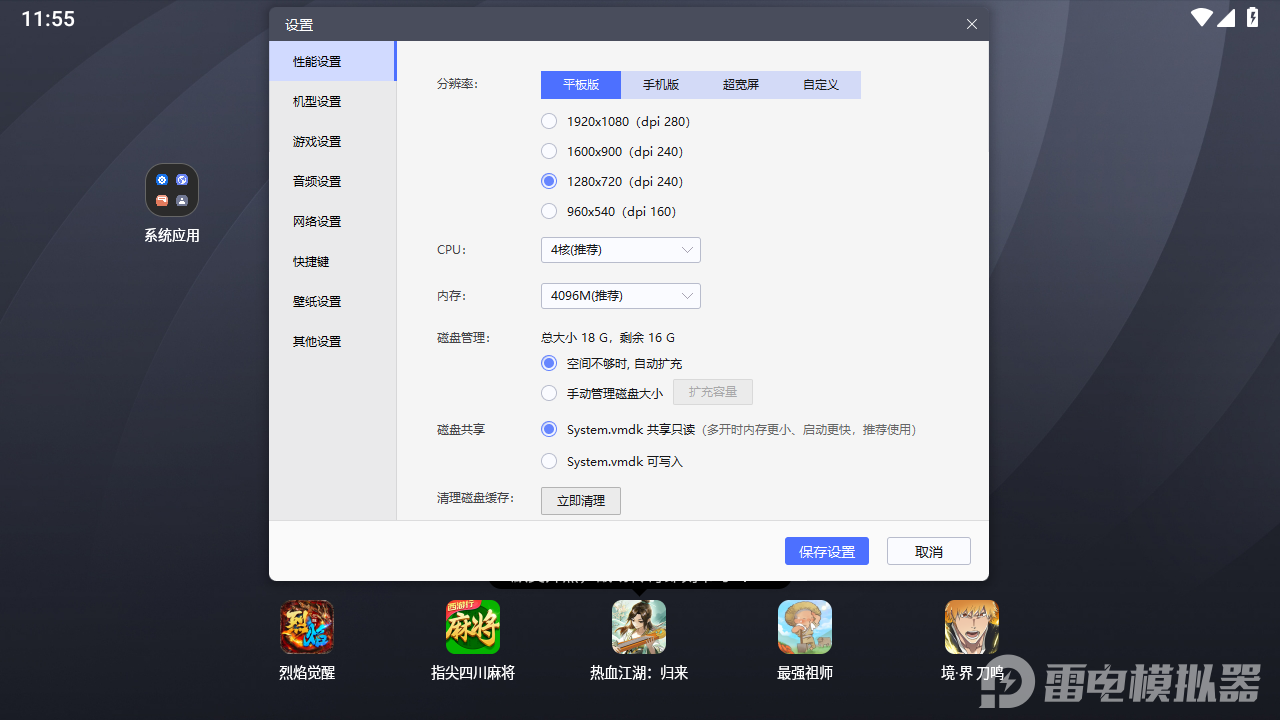
Task: Launch the 烈焰觉醒 game icon
Action: pyautogui.click(x=307, y=627)
